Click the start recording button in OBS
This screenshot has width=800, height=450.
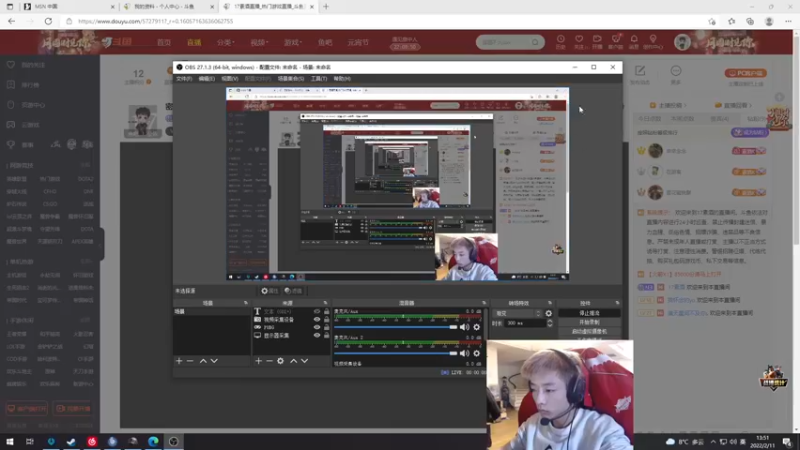589,322
